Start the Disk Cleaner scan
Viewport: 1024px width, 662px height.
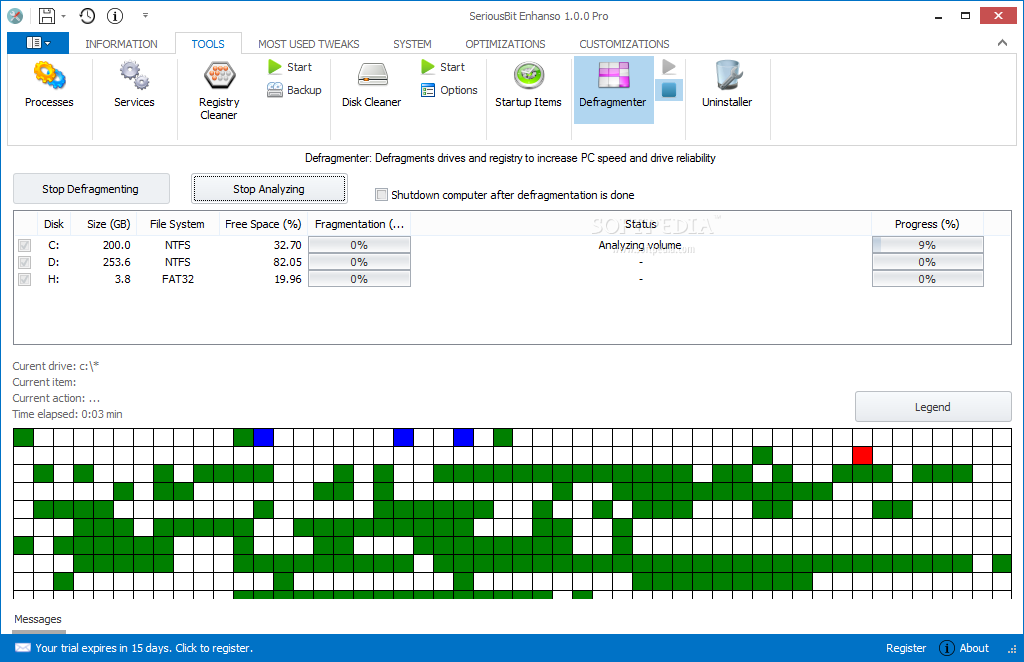point(443,67)
